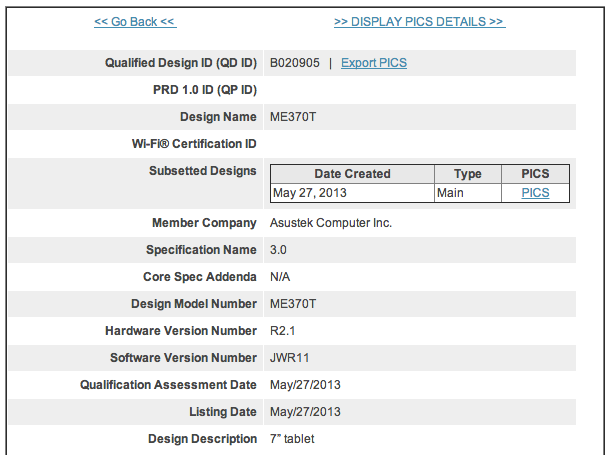Image resolution: width=612 pixels, height=455 pixels.
Task: Click the Asustek Computer Inc. company name
Action: pos(331,223)
